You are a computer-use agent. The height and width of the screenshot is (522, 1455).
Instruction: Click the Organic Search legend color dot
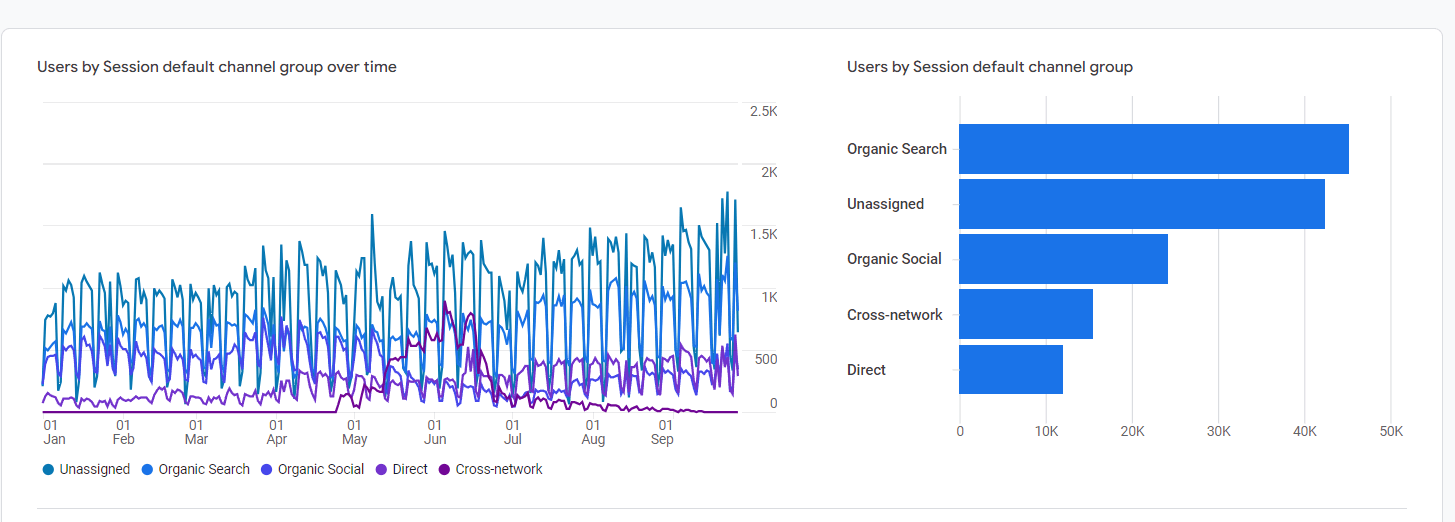(147, 470)
